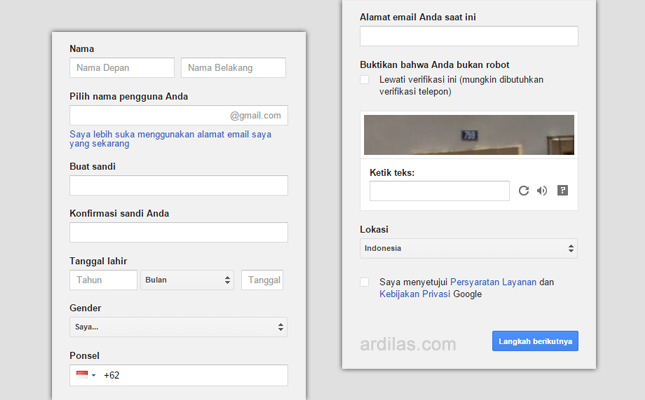Viewport: 645px width, 400px height.
Task: Open the Kebijakan Privasi link
Action: 415,294
